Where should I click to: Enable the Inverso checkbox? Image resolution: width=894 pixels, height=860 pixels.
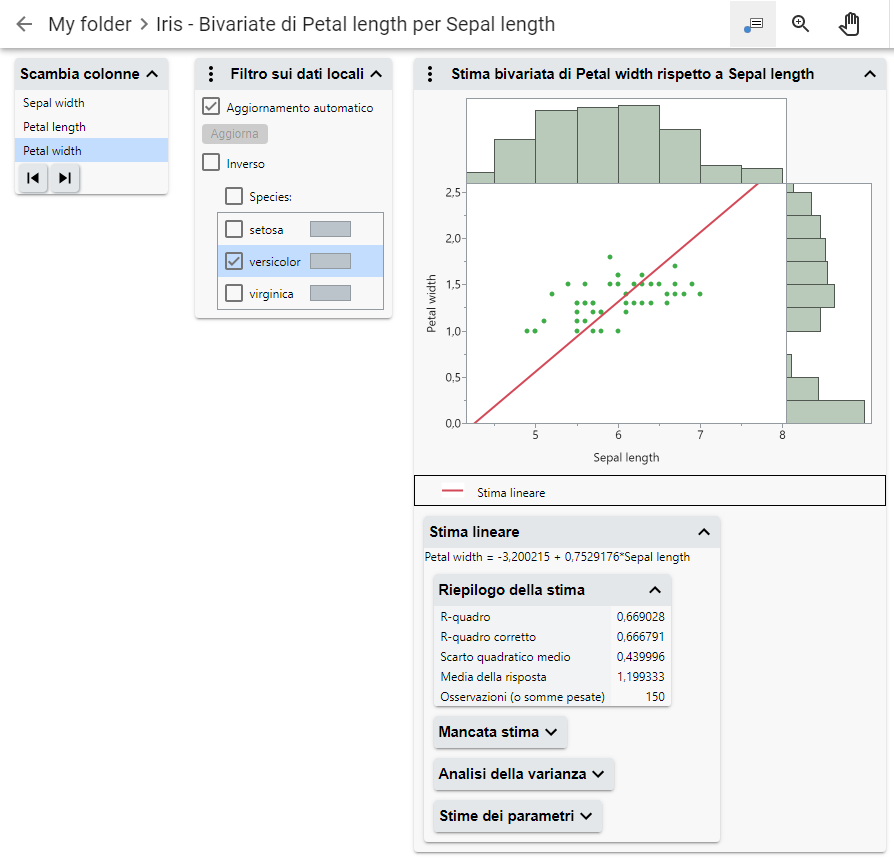[x=211, y=163]
